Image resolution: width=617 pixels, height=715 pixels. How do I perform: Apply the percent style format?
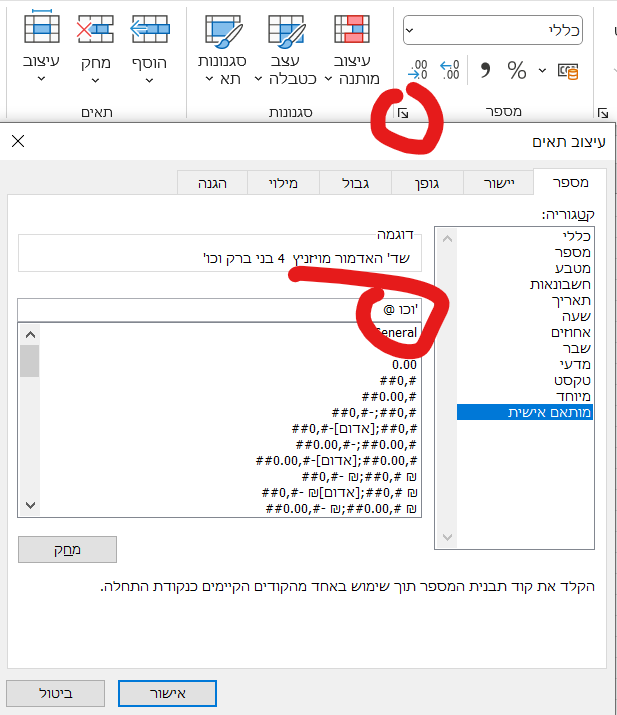click(x=517, y=70)
